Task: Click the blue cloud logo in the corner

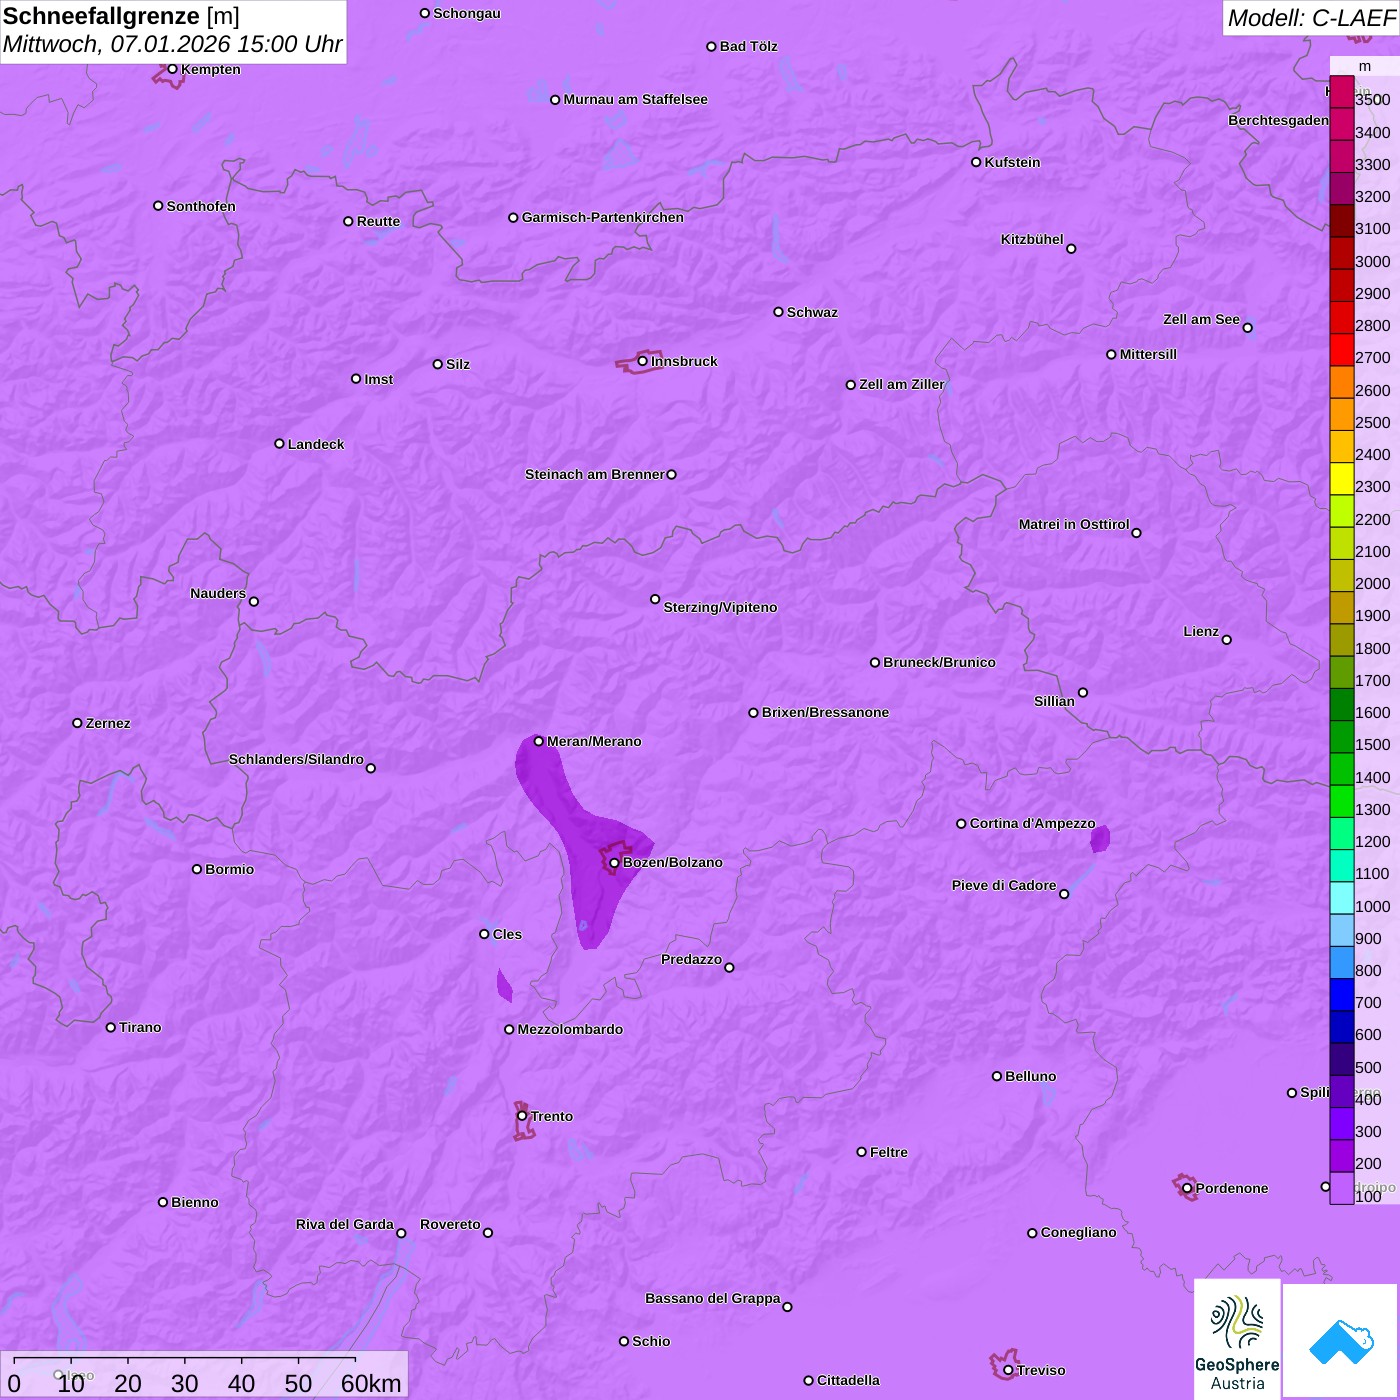Action: point(1340,1341)
